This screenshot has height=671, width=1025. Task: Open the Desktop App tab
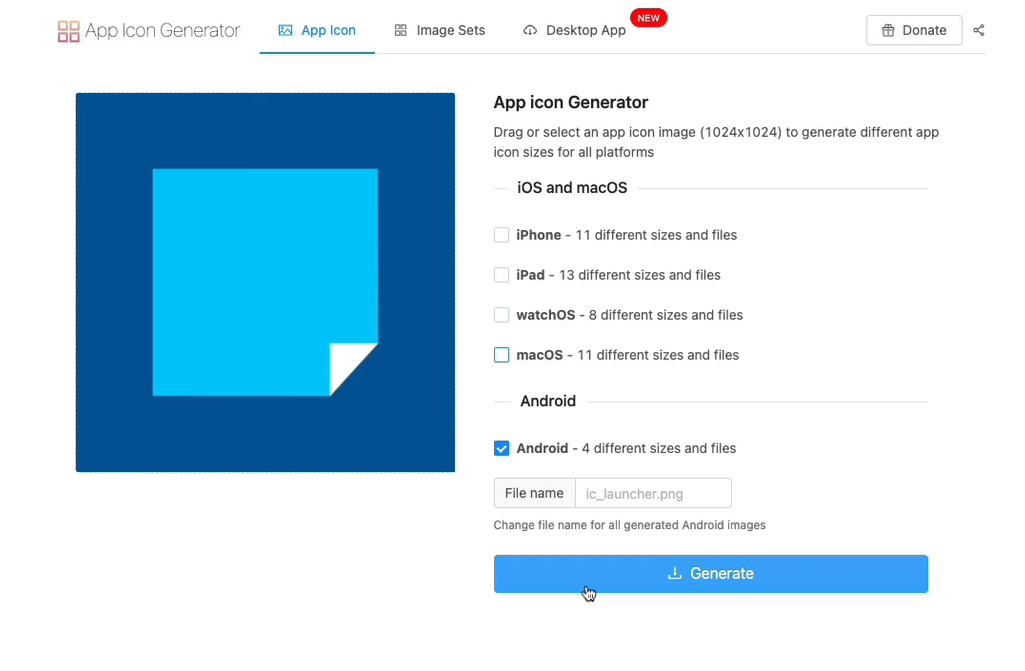click(x=585, y=30)
